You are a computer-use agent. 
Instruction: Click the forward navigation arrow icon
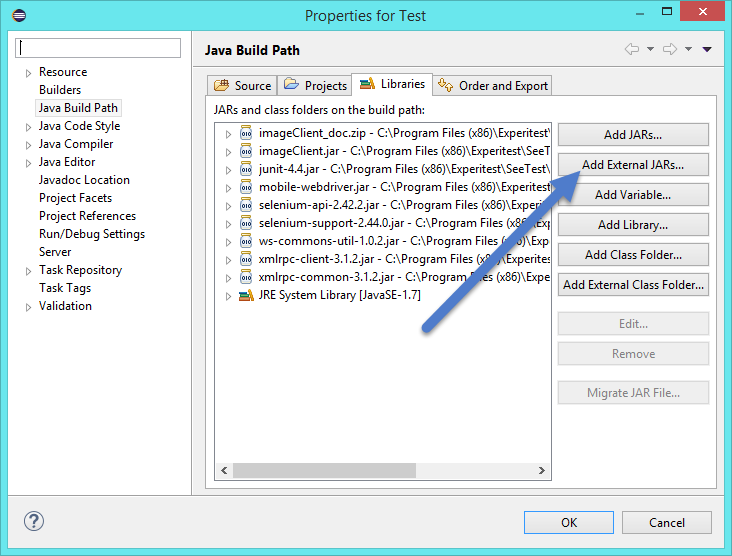pyautogui.click(x=670, y=49)
